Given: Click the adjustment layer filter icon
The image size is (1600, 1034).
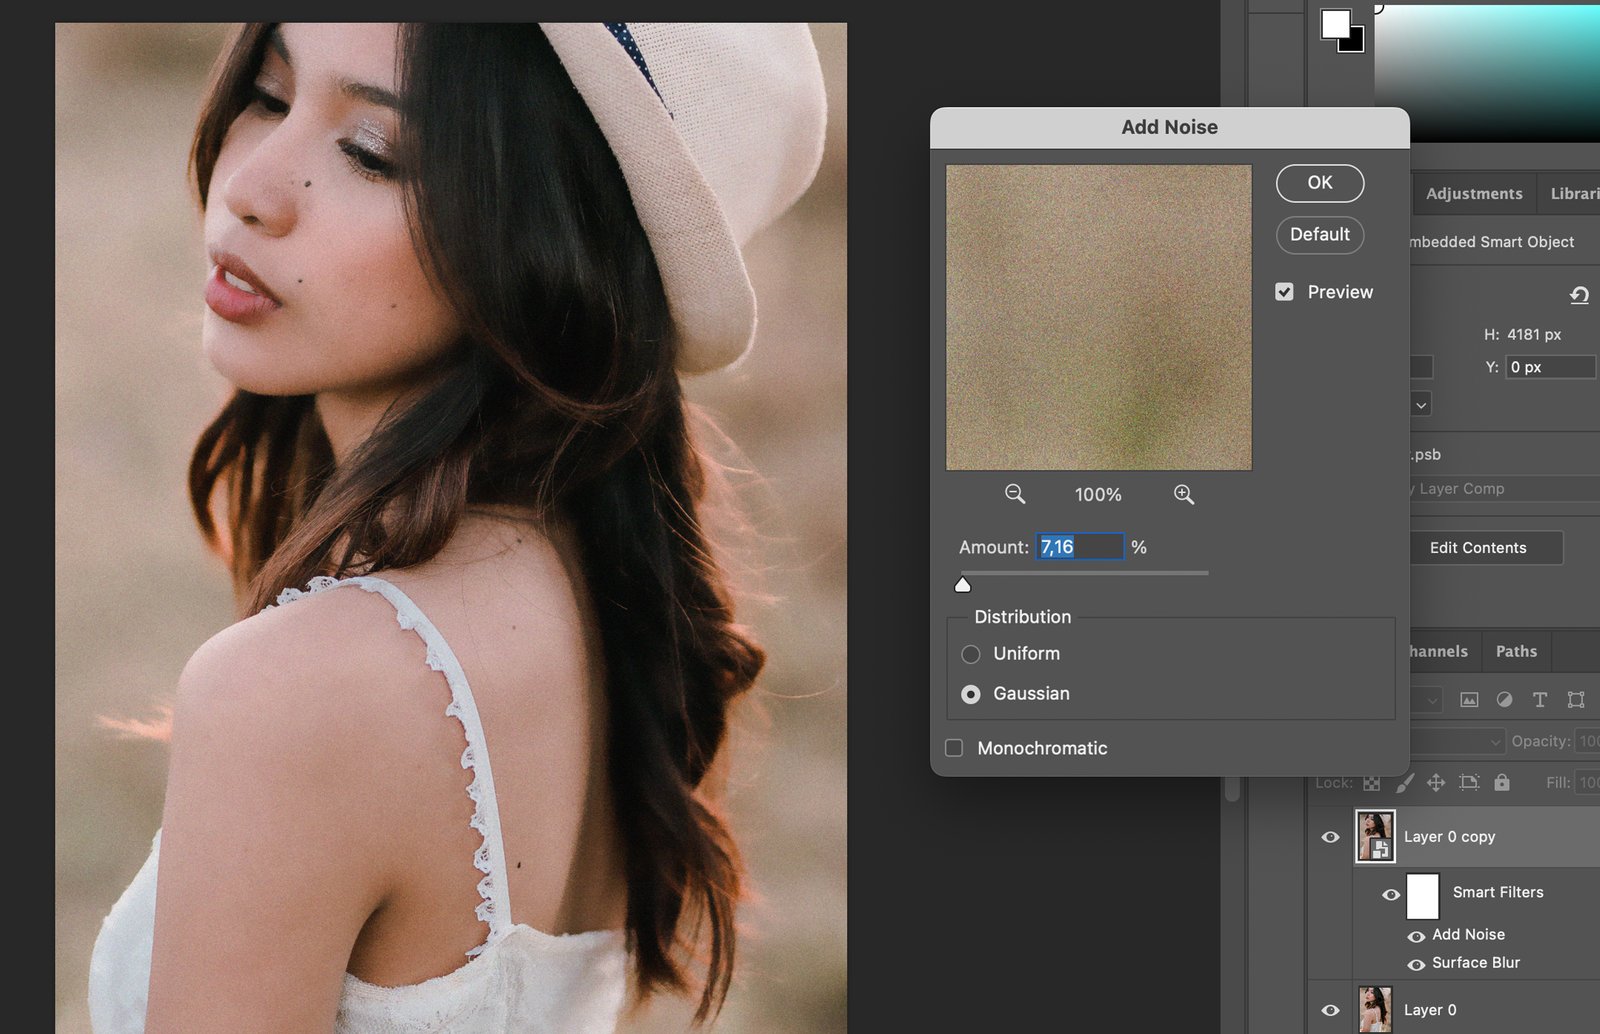Looking at the screenshot, I should 1504,700.
